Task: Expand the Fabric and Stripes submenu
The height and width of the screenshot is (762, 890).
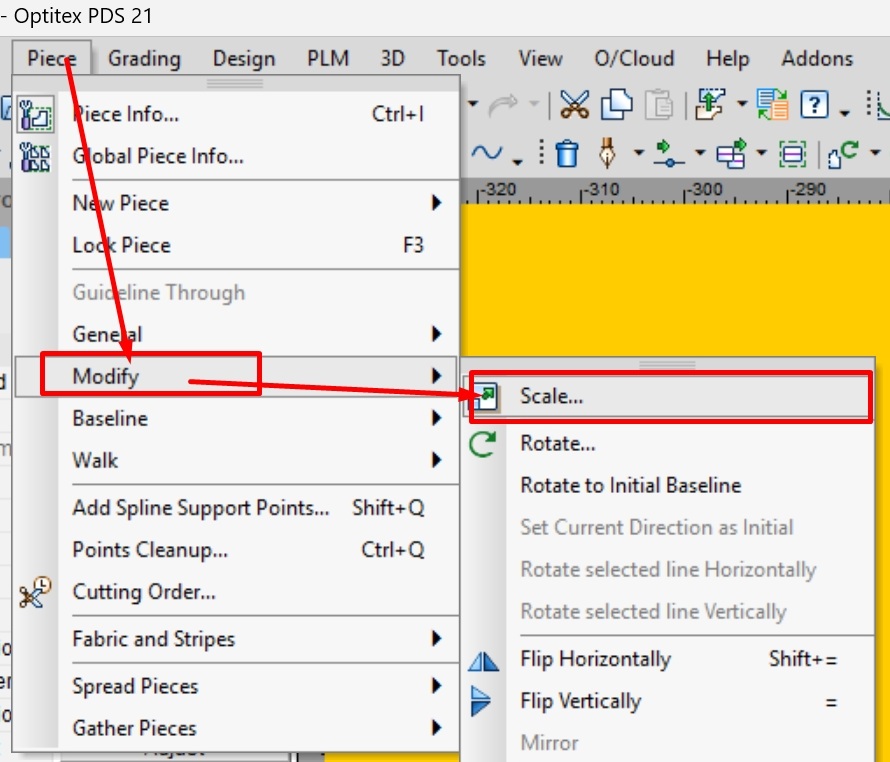Action: click(x=436, y=639)
